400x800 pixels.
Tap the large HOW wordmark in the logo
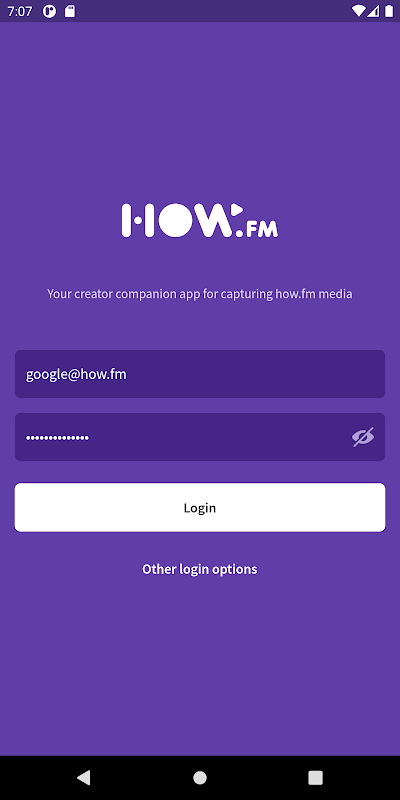(x=177, y=220)
